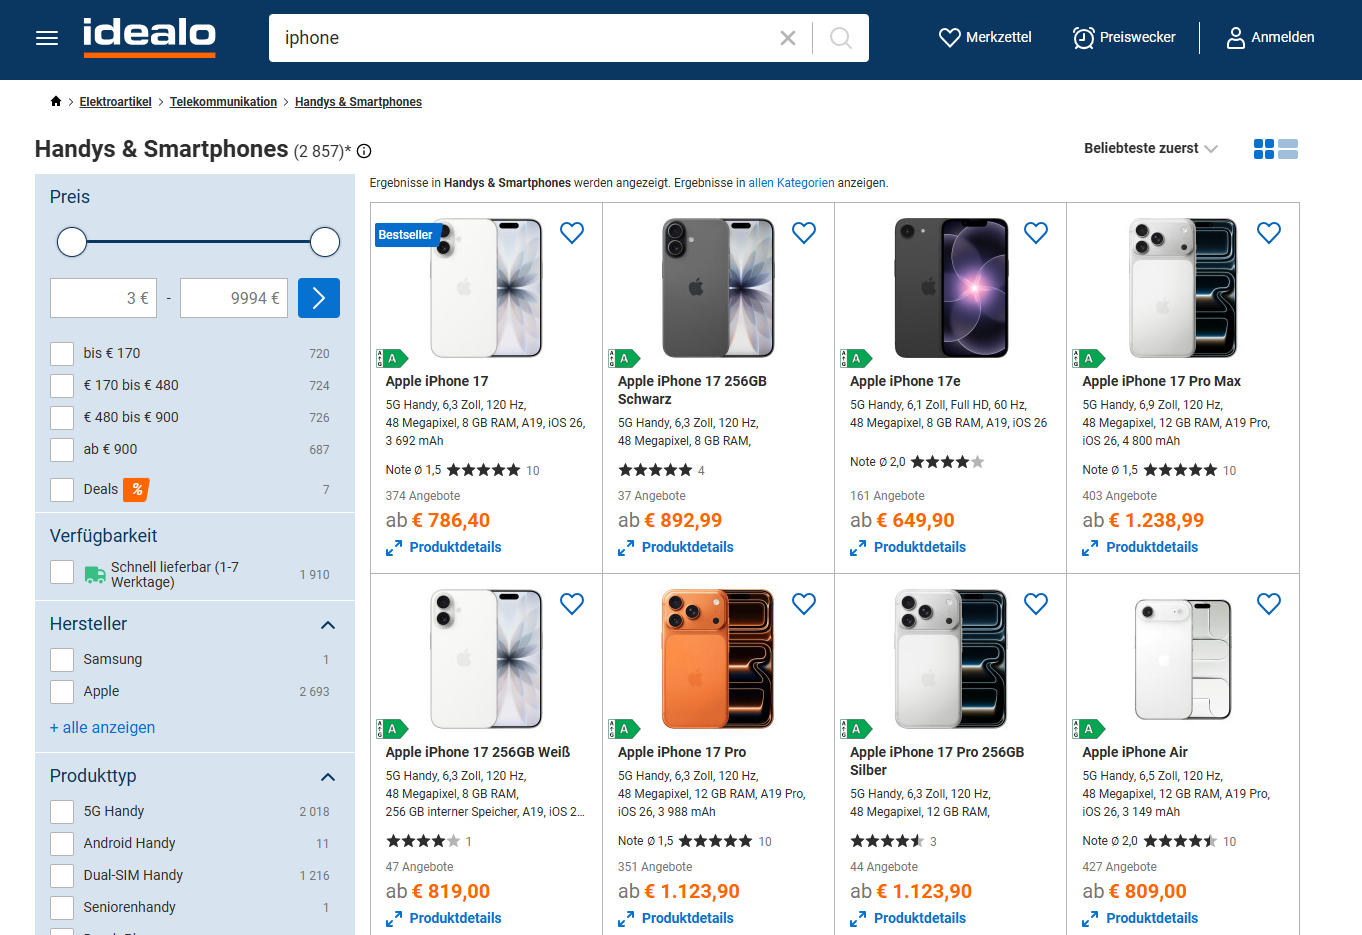Click energy label on iPhone 17 Pro Max

pyautogui.click(x=1088, y=358)
